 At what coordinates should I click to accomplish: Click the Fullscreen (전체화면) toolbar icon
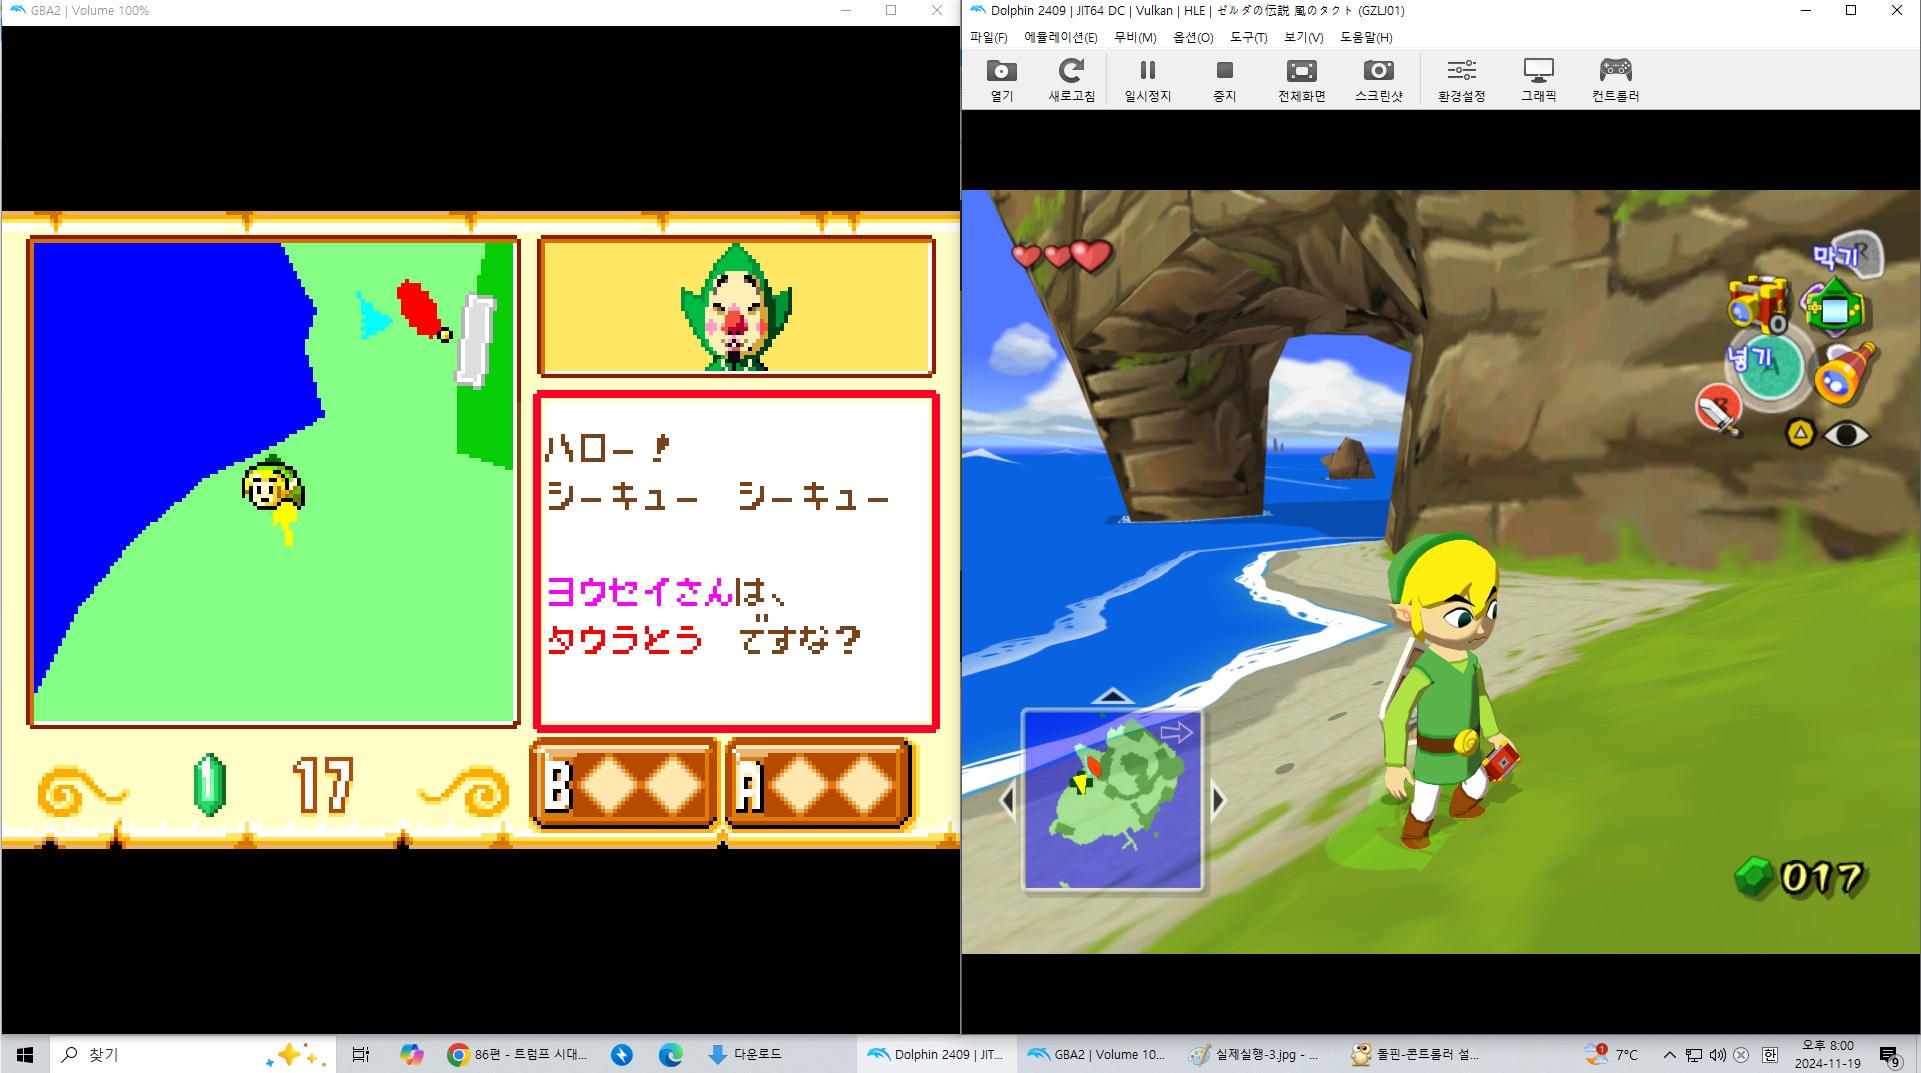tap(1301, 80)
